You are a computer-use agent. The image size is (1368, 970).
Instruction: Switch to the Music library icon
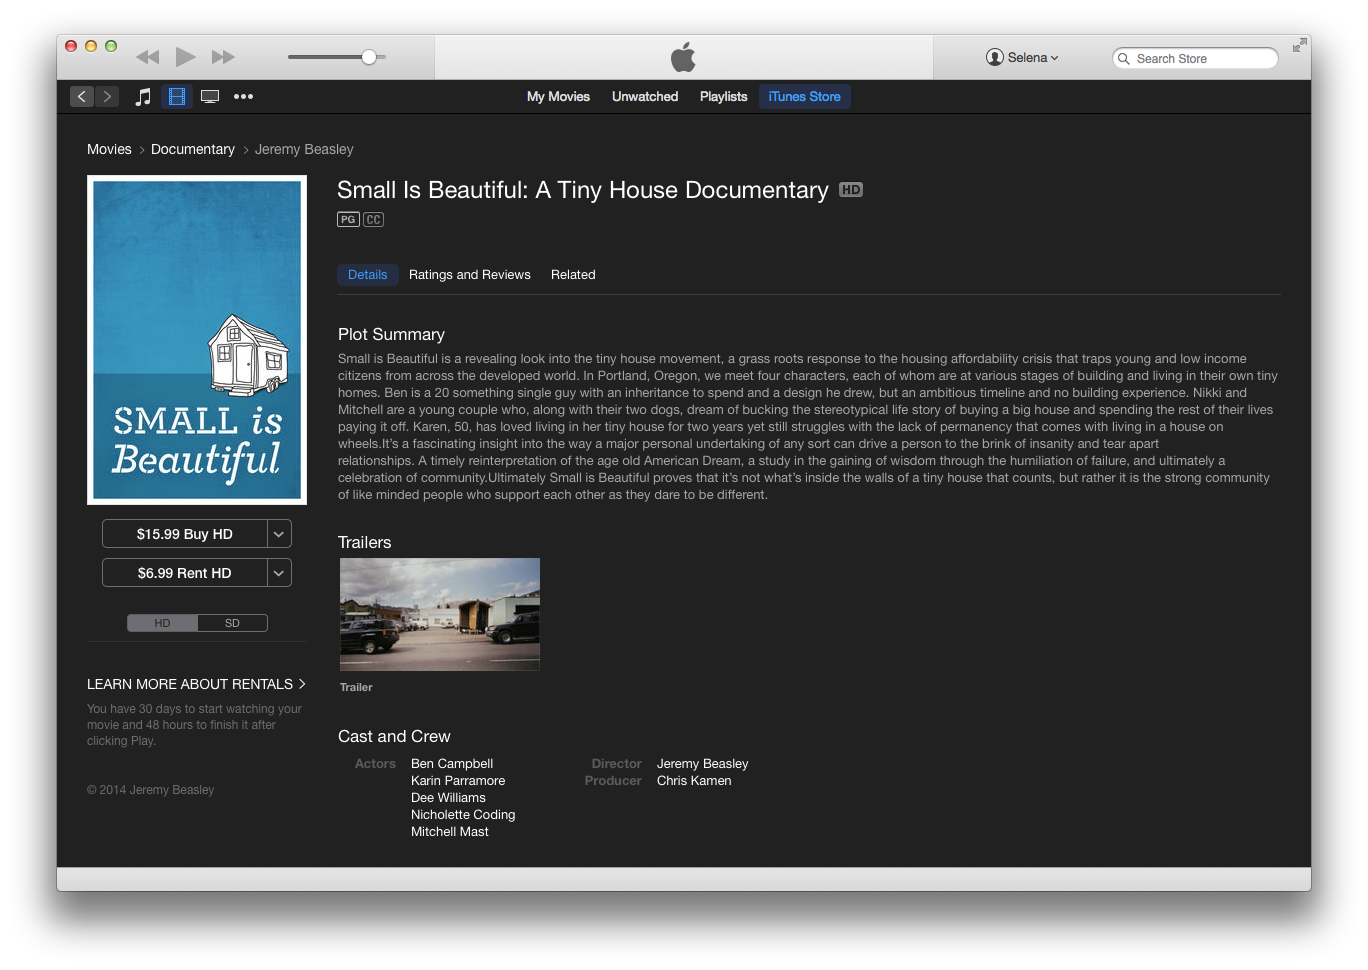point(143,97)
